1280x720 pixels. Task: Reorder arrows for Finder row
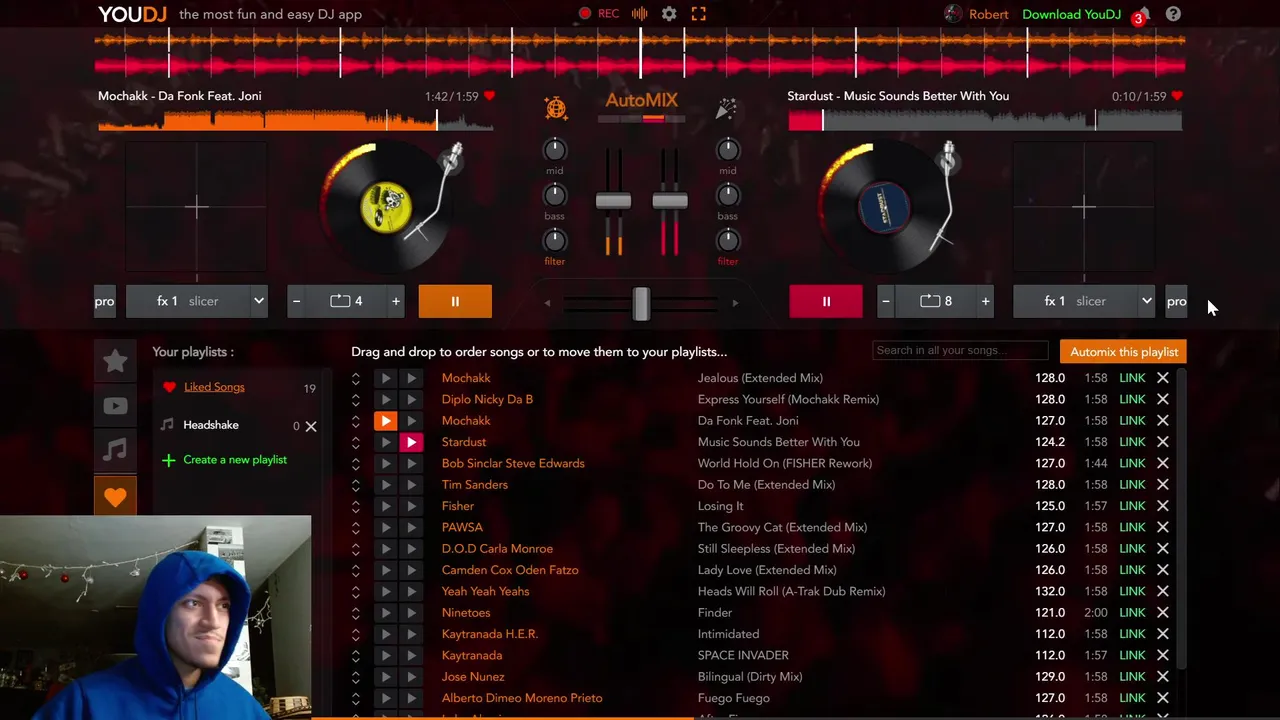click(355, 613)
